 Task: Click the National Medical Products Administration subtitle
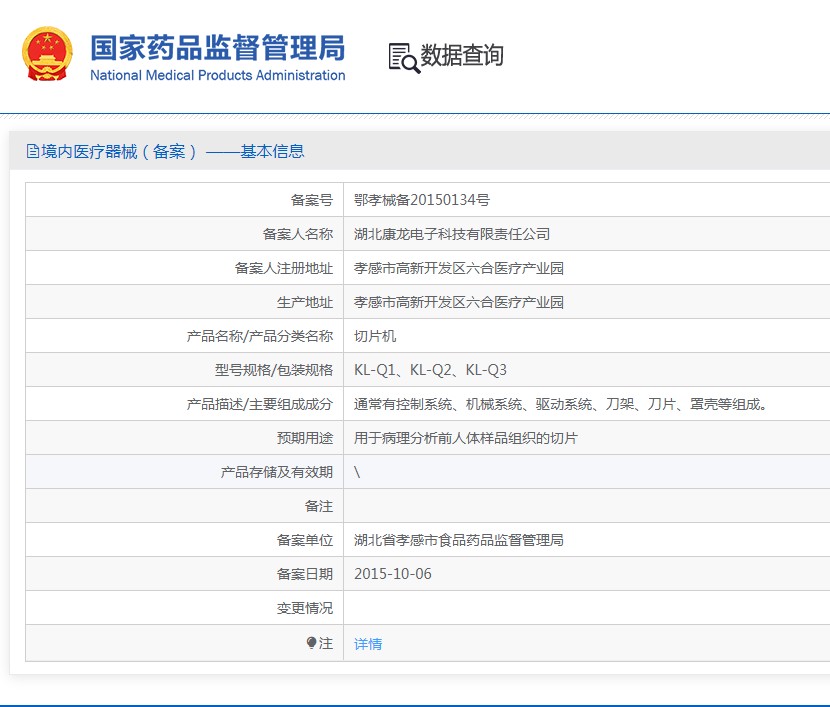click(218, 75)
